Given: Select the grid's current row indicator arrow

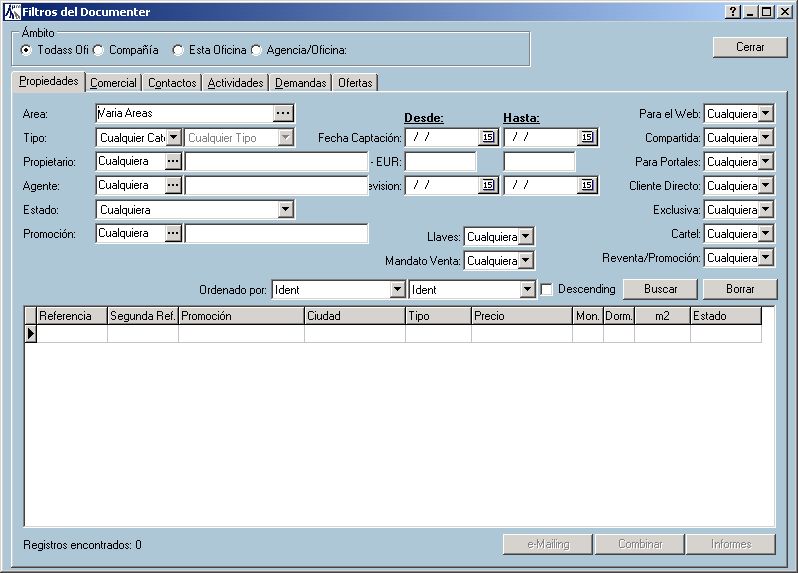Looking at the screenshot, I should (31, 334).
